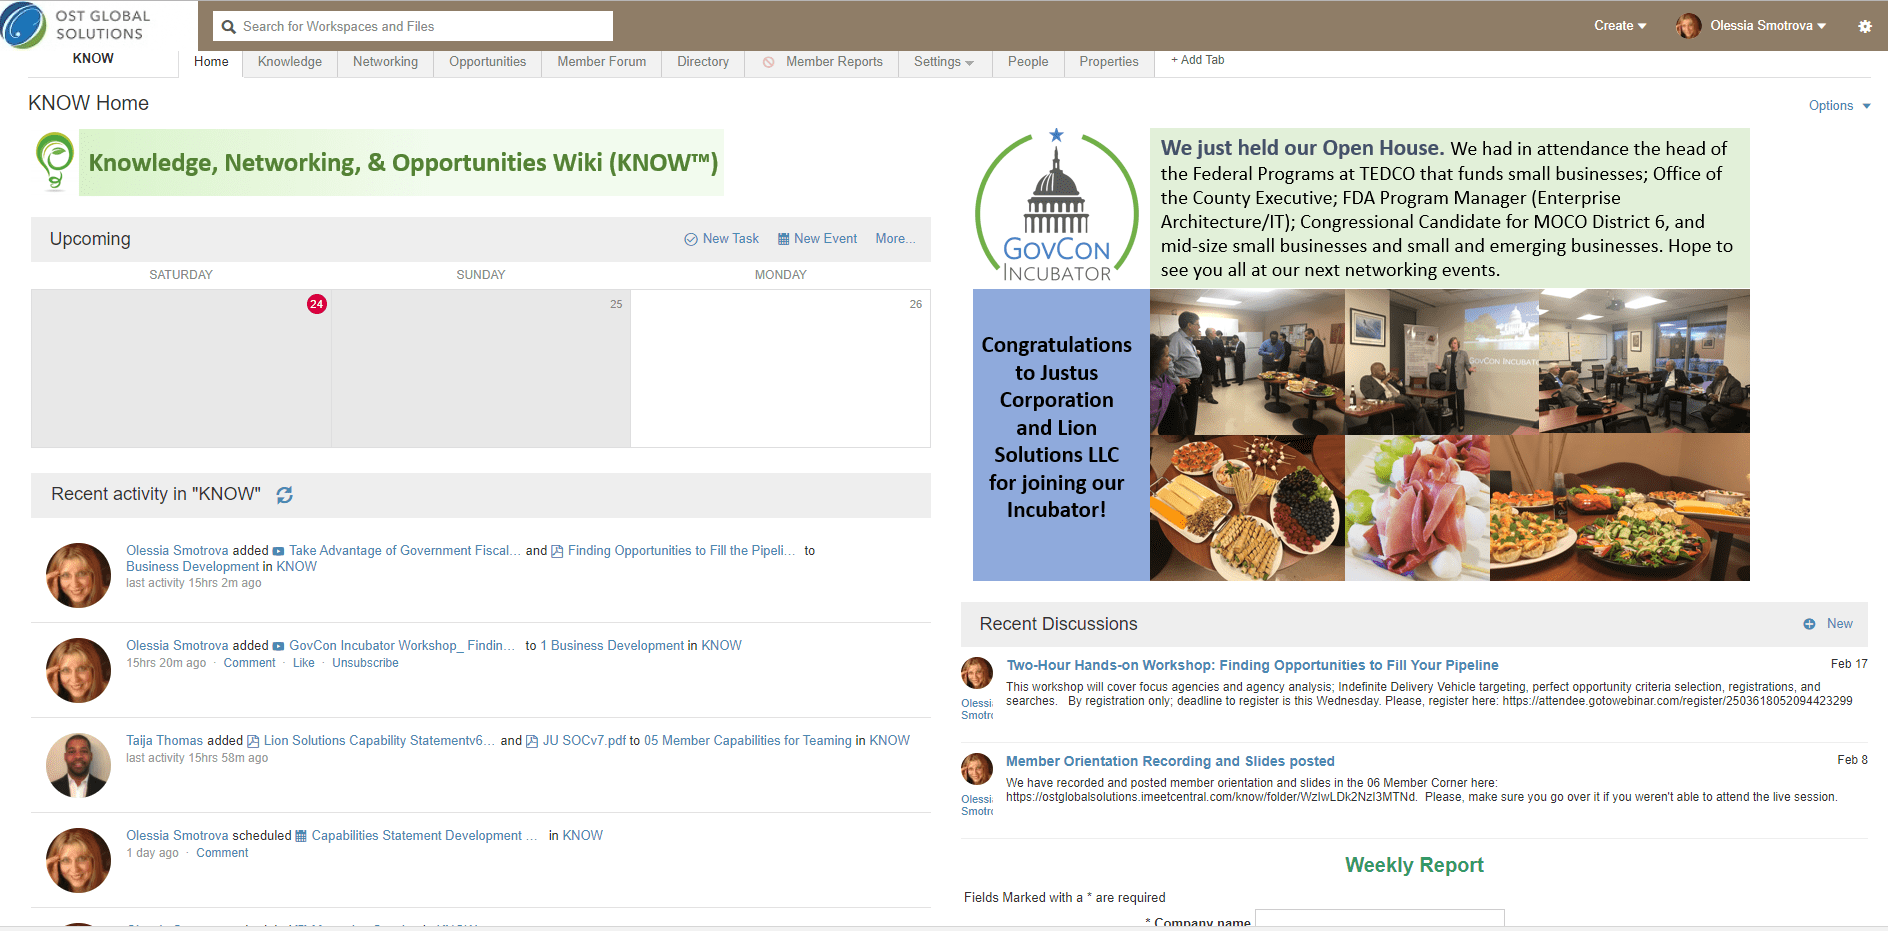Open the People tab
This screenshot has height=931, width=1888.
[x=1028, y=62]
